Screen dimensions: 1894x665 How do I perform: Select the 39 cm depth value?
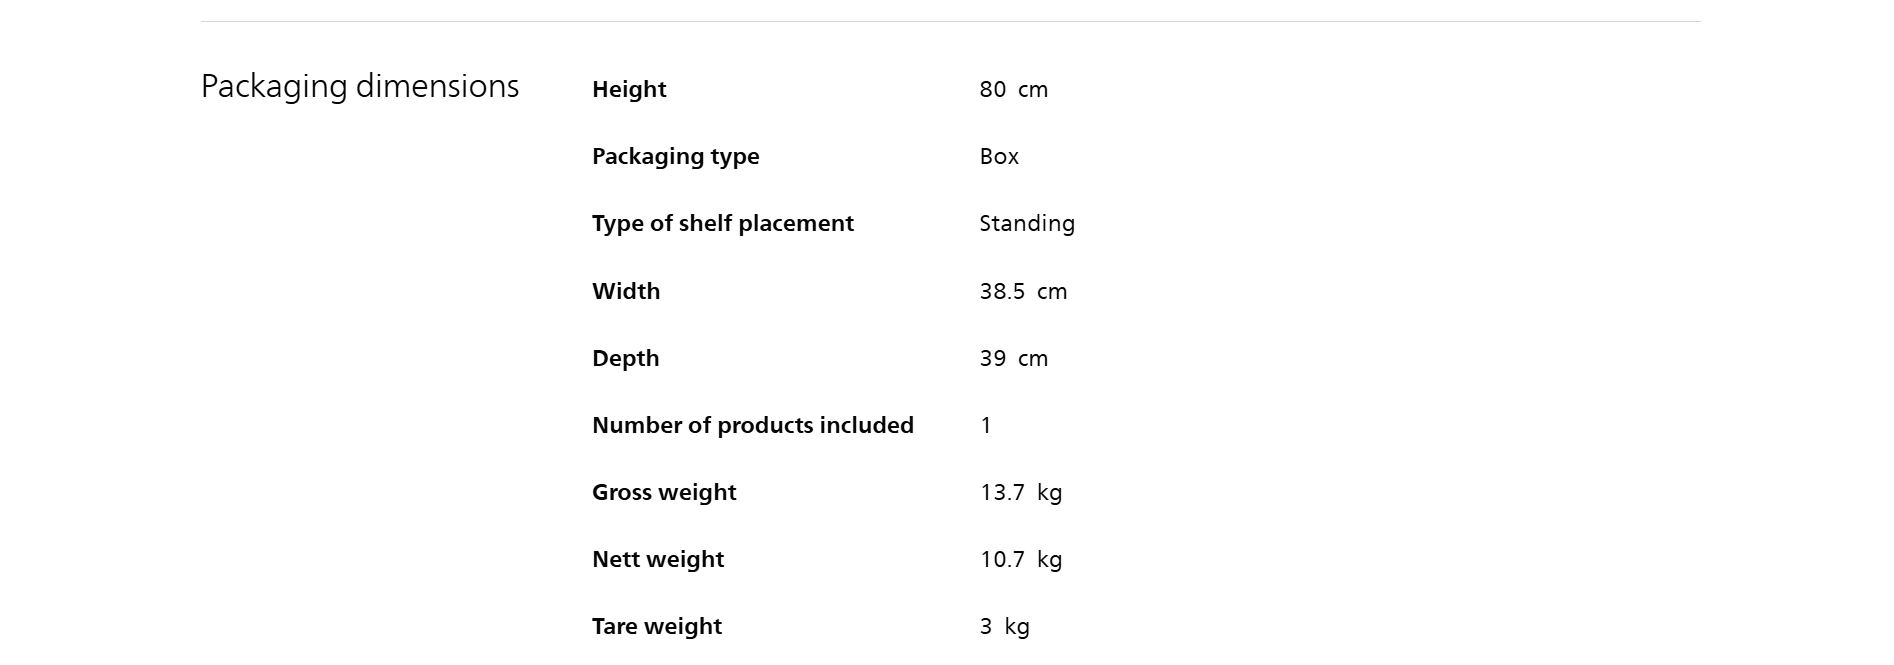click(x=1013, y=358)
